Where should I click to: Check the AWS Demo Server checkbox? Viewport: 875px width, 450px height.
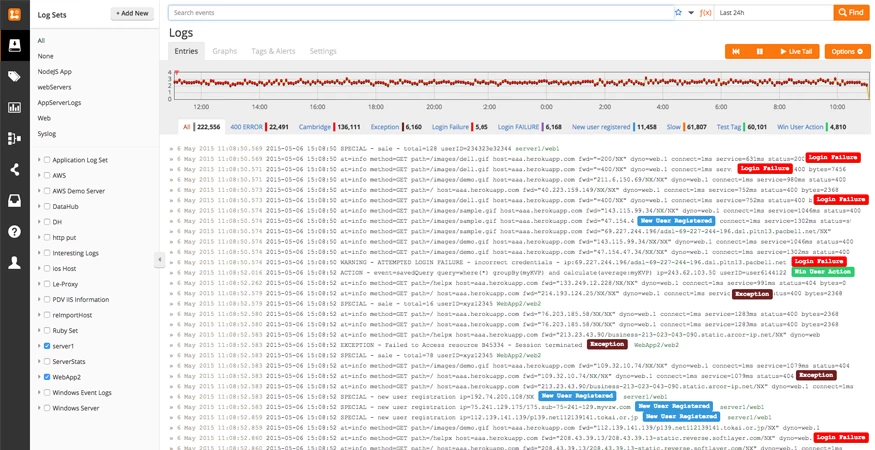point(47,191)
